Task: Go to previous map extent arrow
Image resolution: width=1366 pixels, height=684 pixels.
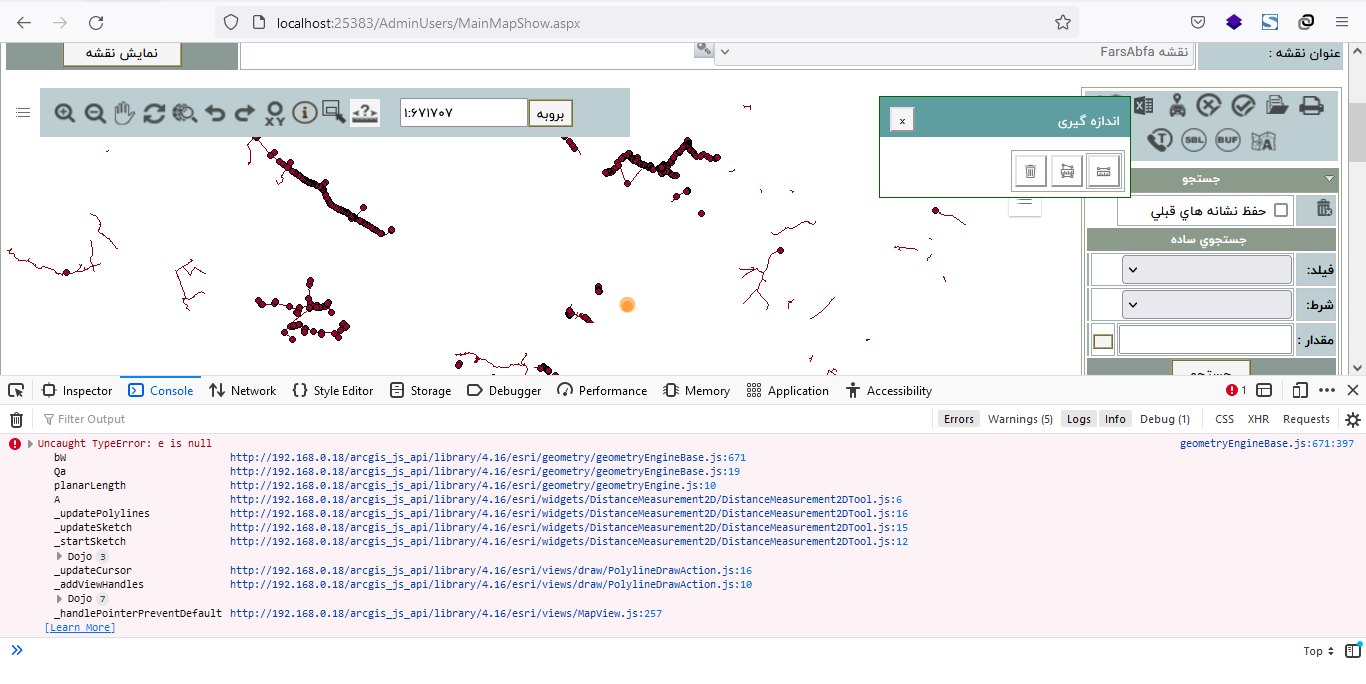Action: (x=215, y=113)
